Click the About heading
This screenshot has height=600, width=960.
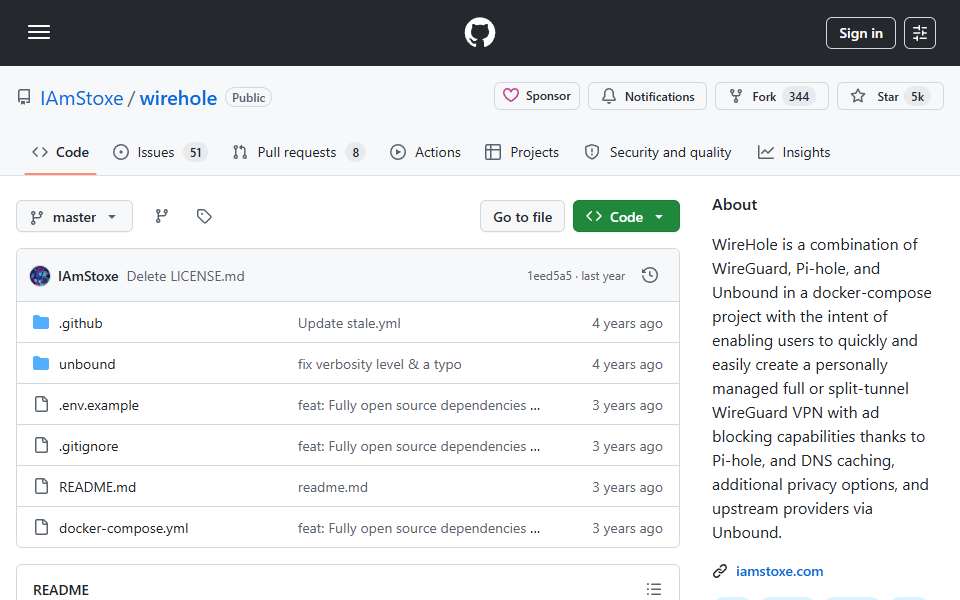734,204
